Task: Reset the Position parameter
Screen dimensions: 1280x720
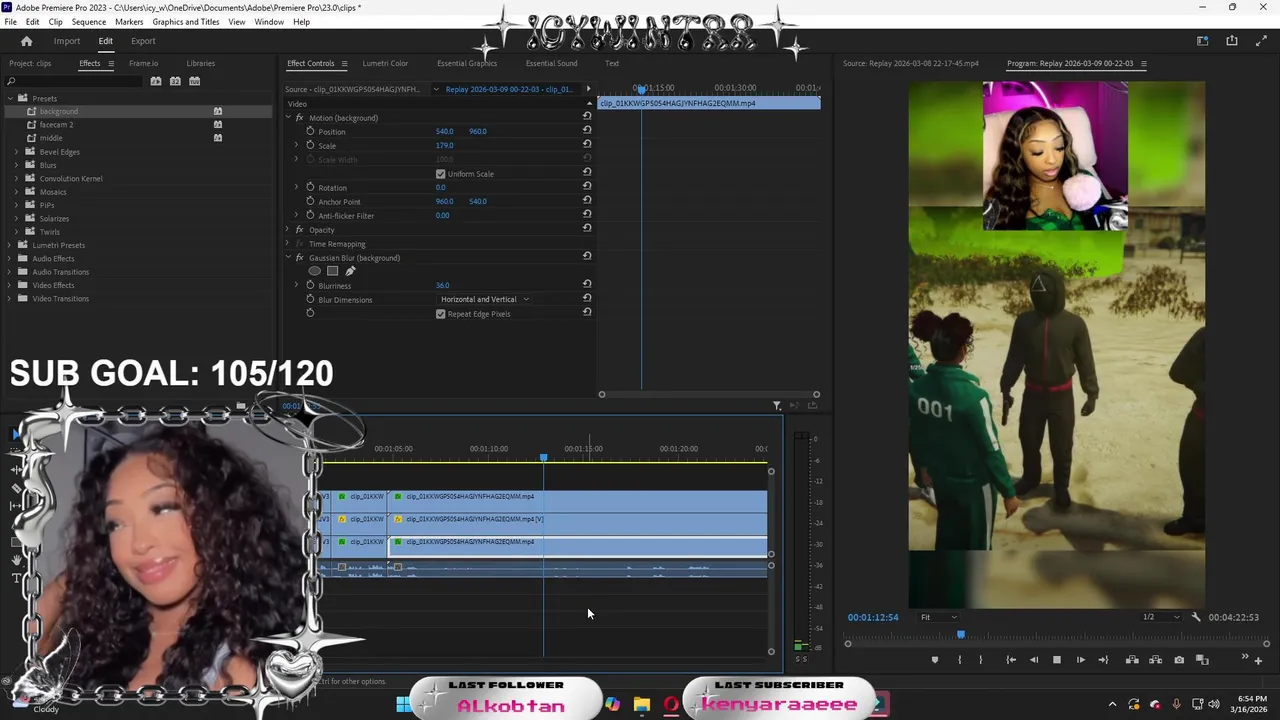Action: coord(587,131)
